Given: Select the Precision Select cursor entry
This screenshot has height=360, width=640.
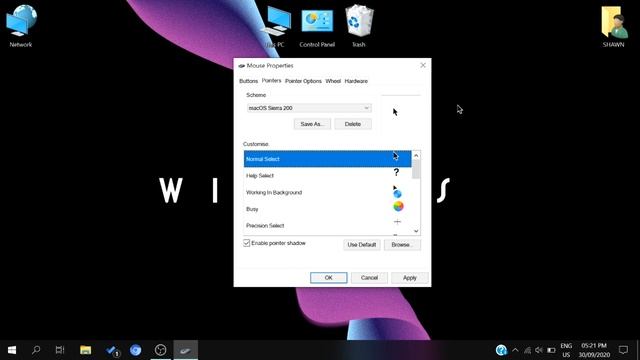Looking at the screenshot, I should pos(327,226).
